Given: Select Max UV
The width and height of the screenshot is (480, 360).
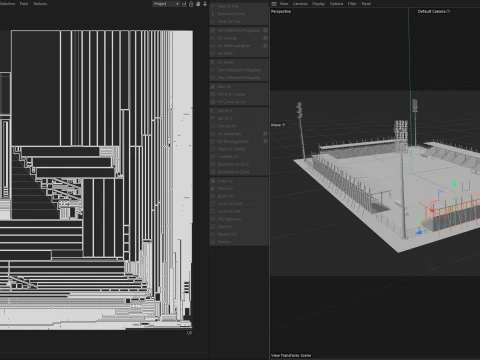Looking at the screenshot, I should 239,87.
